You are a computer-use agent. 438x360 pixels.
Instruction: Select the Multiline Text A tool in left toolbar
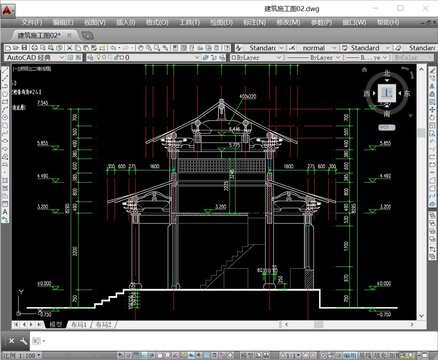(5, 212)
